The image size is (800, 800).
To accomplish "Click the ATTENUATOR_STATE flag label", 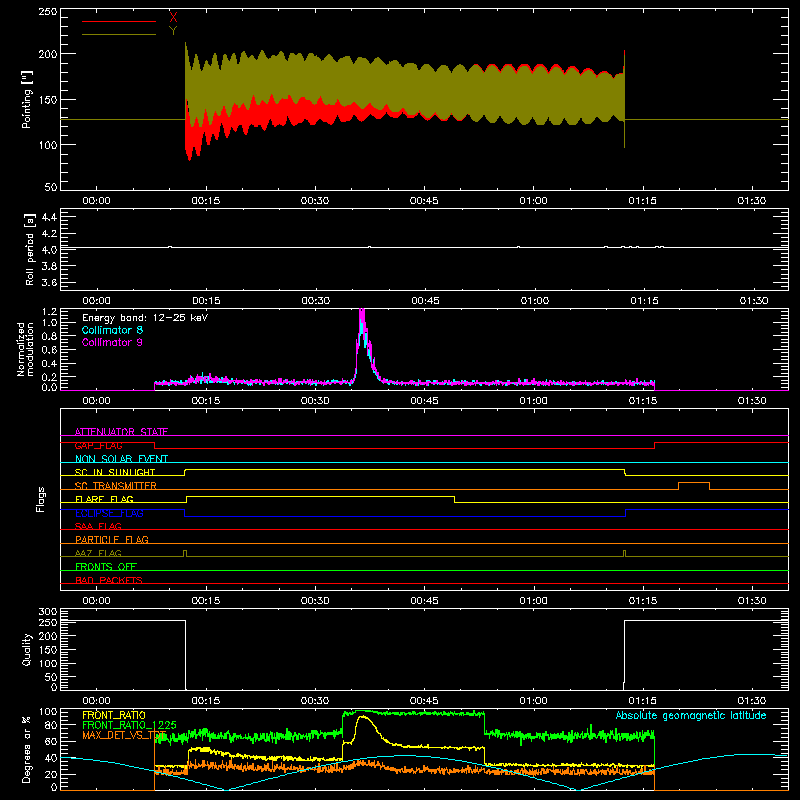I will coord(121,432).
